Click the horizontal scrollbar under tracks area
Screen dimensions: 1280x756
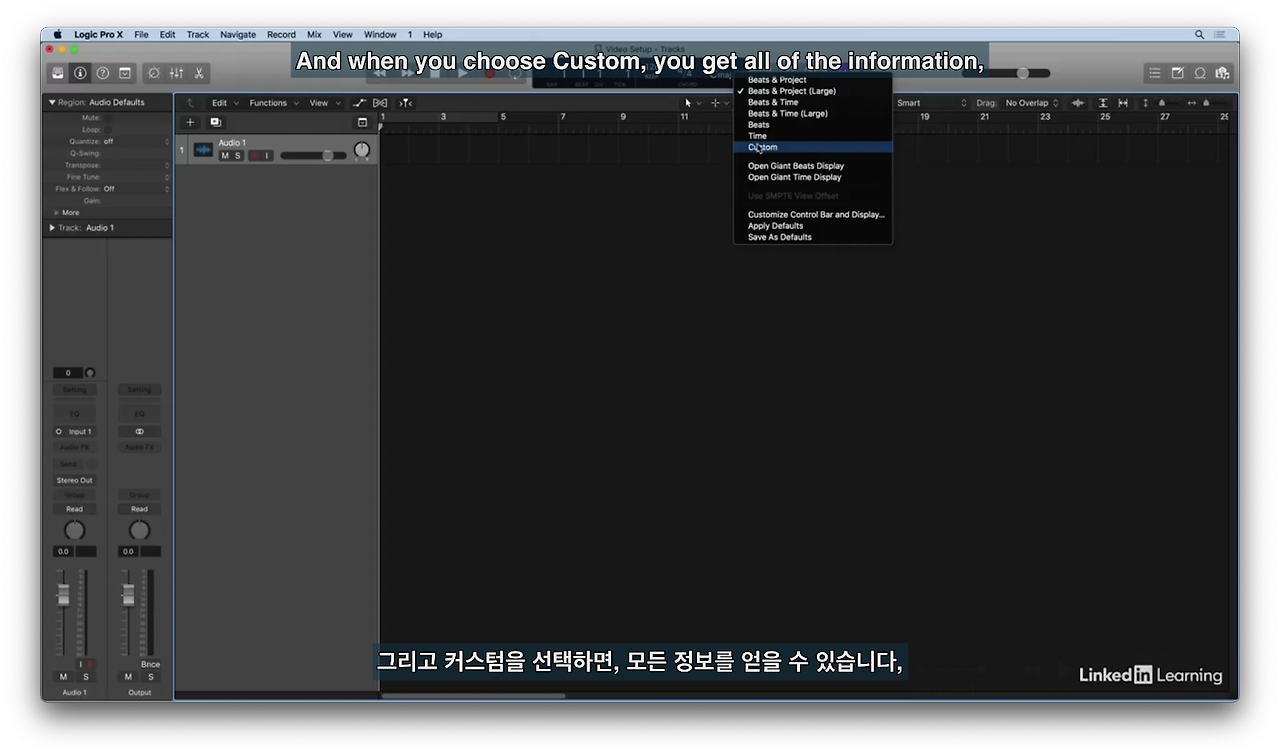472,696
